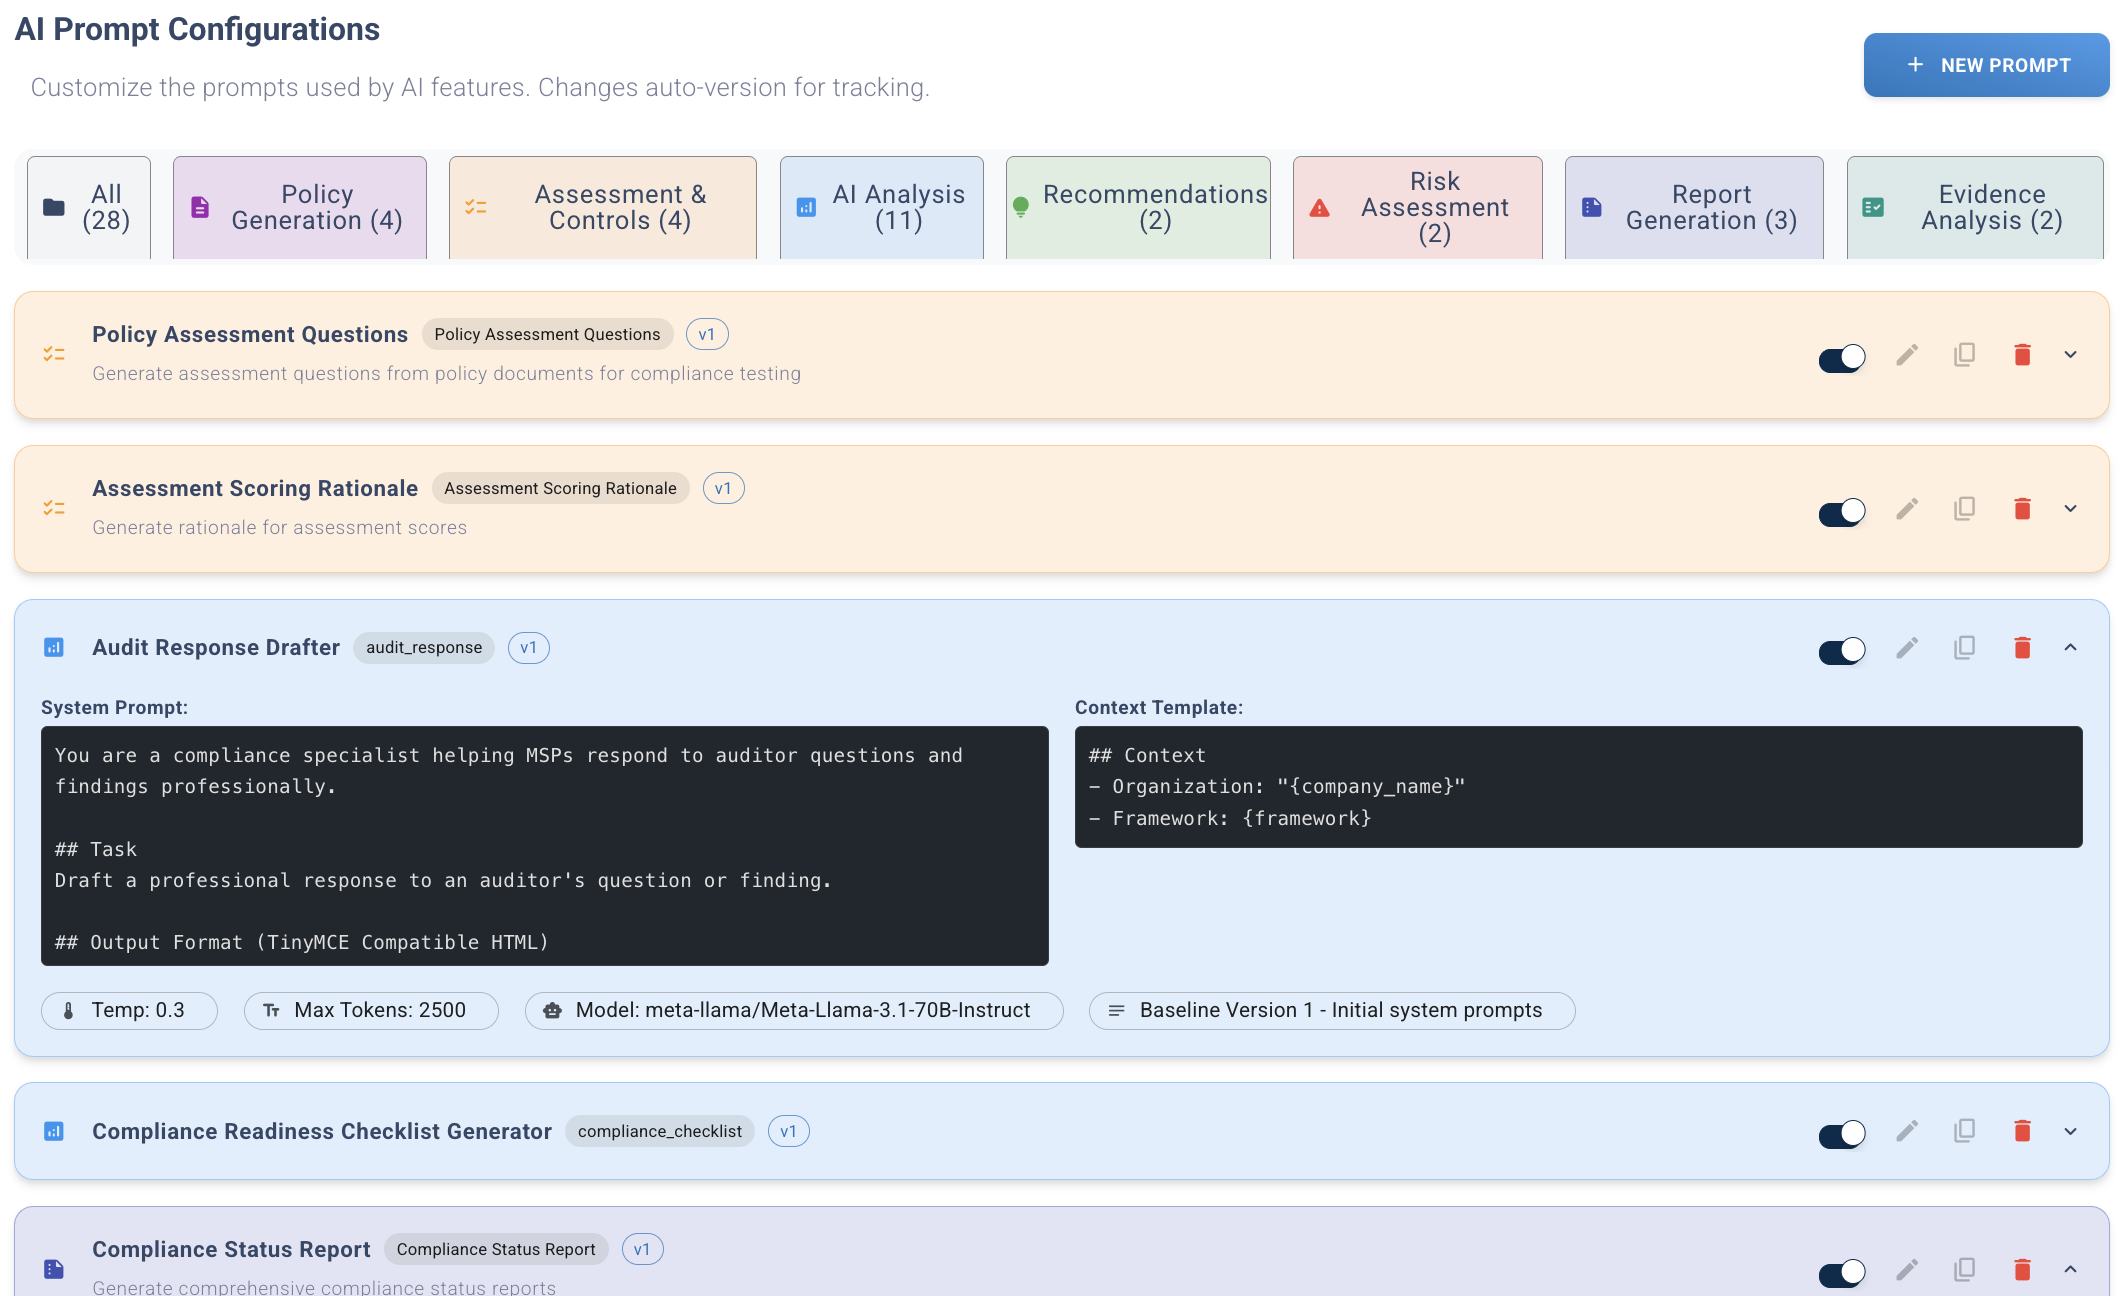Duplicate the Assessment Scoring Rationale prompt

point(1964,509)
